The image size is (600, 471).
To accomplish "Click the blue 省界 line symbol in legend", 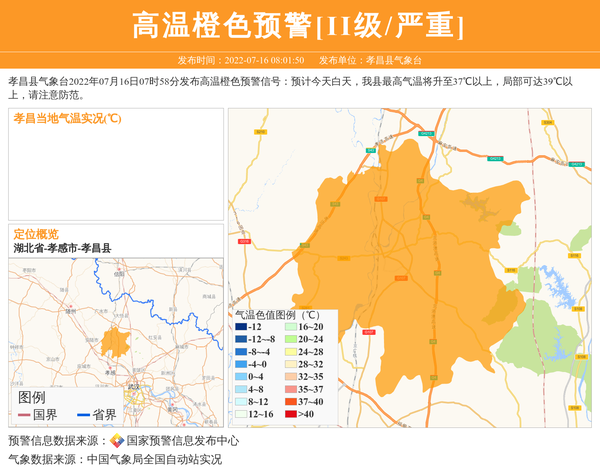I will pyautogui.click(x=84, y=415).
